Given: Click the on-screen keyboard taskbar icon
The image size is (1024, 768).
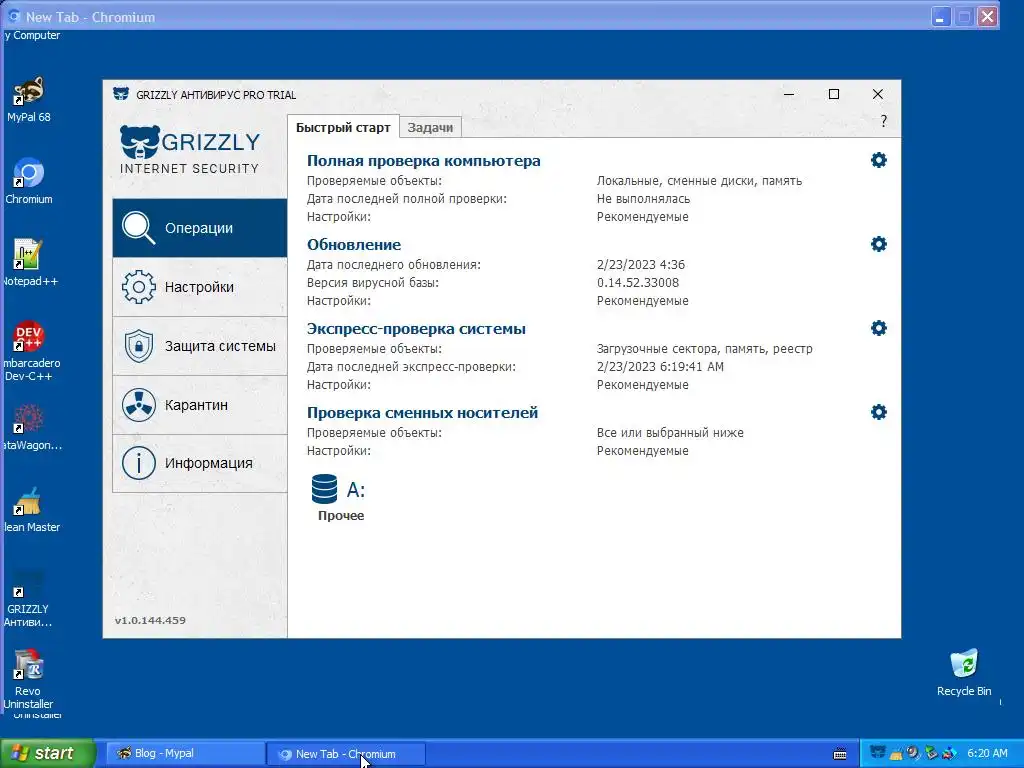Looking at the screenshot, I should 840,754.
